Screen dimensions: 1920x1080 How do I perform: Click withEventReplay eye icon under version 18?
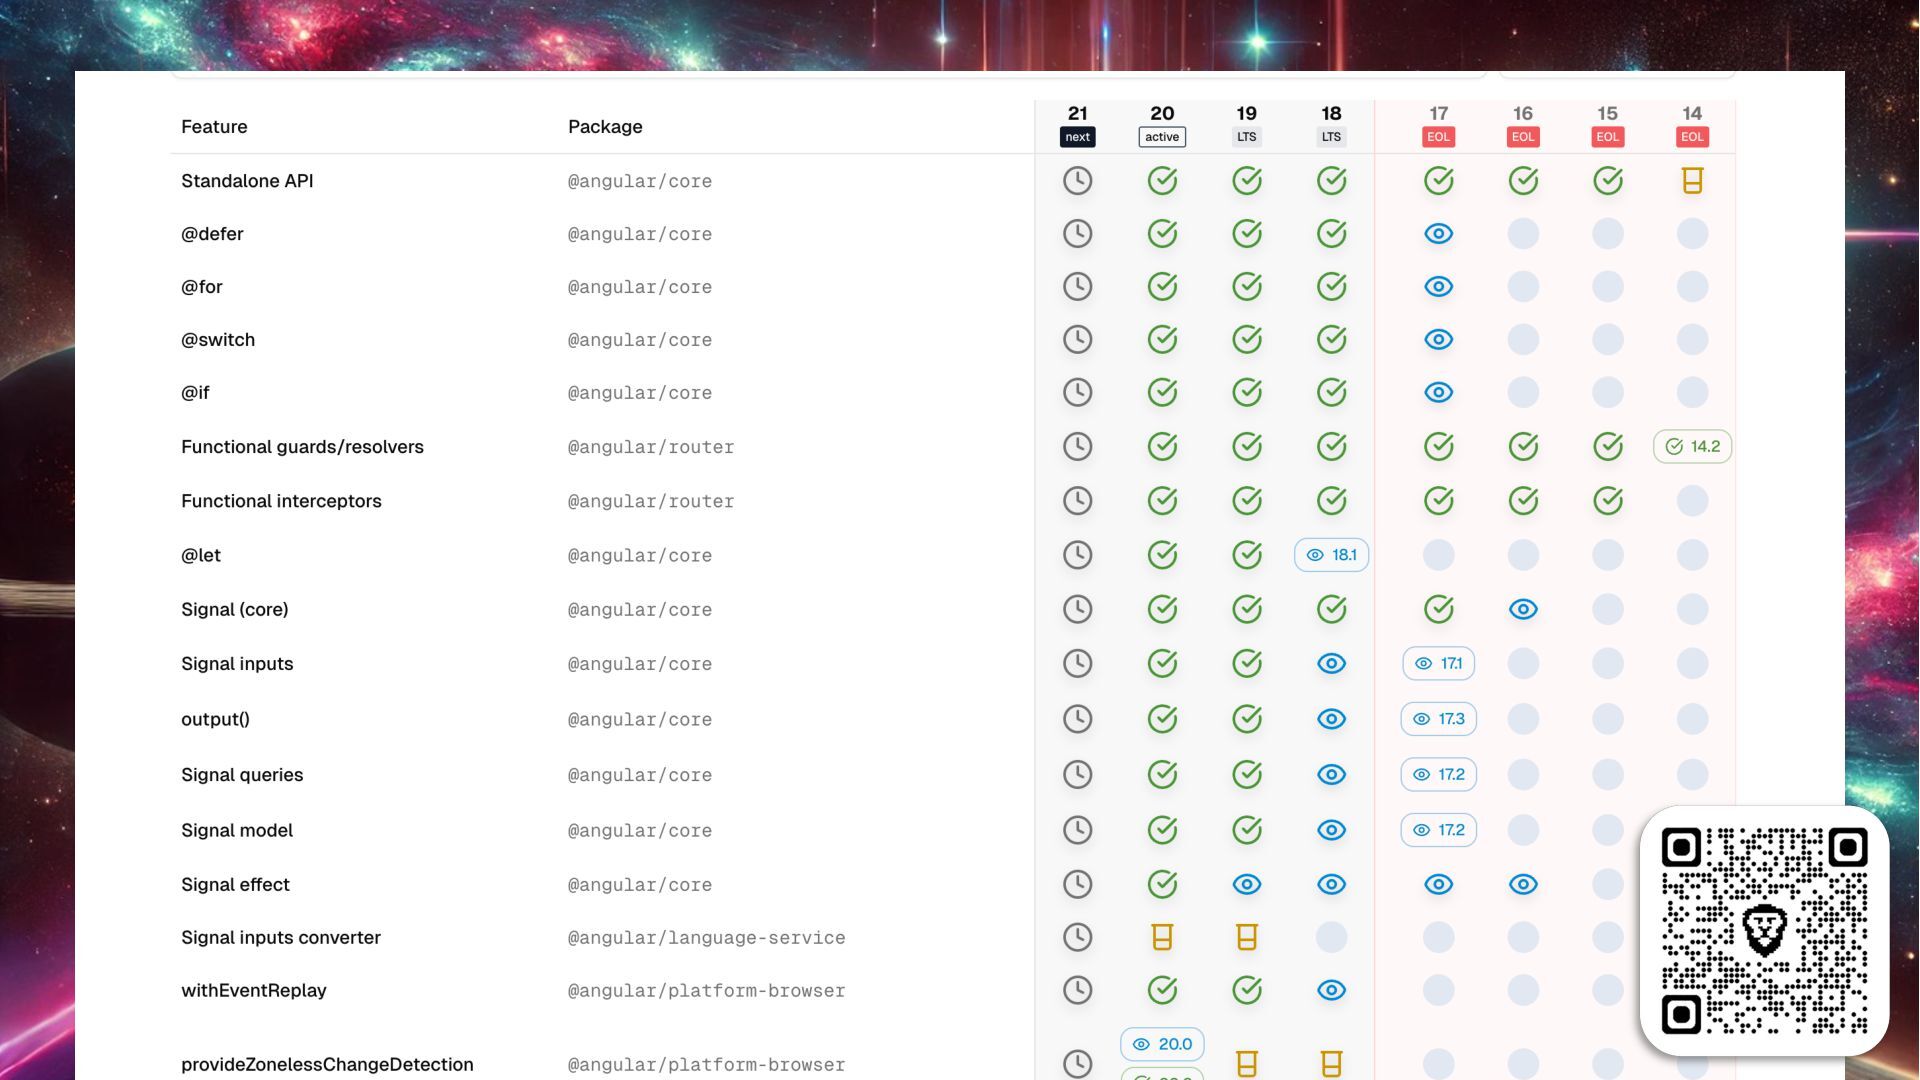coord(1331,990)
